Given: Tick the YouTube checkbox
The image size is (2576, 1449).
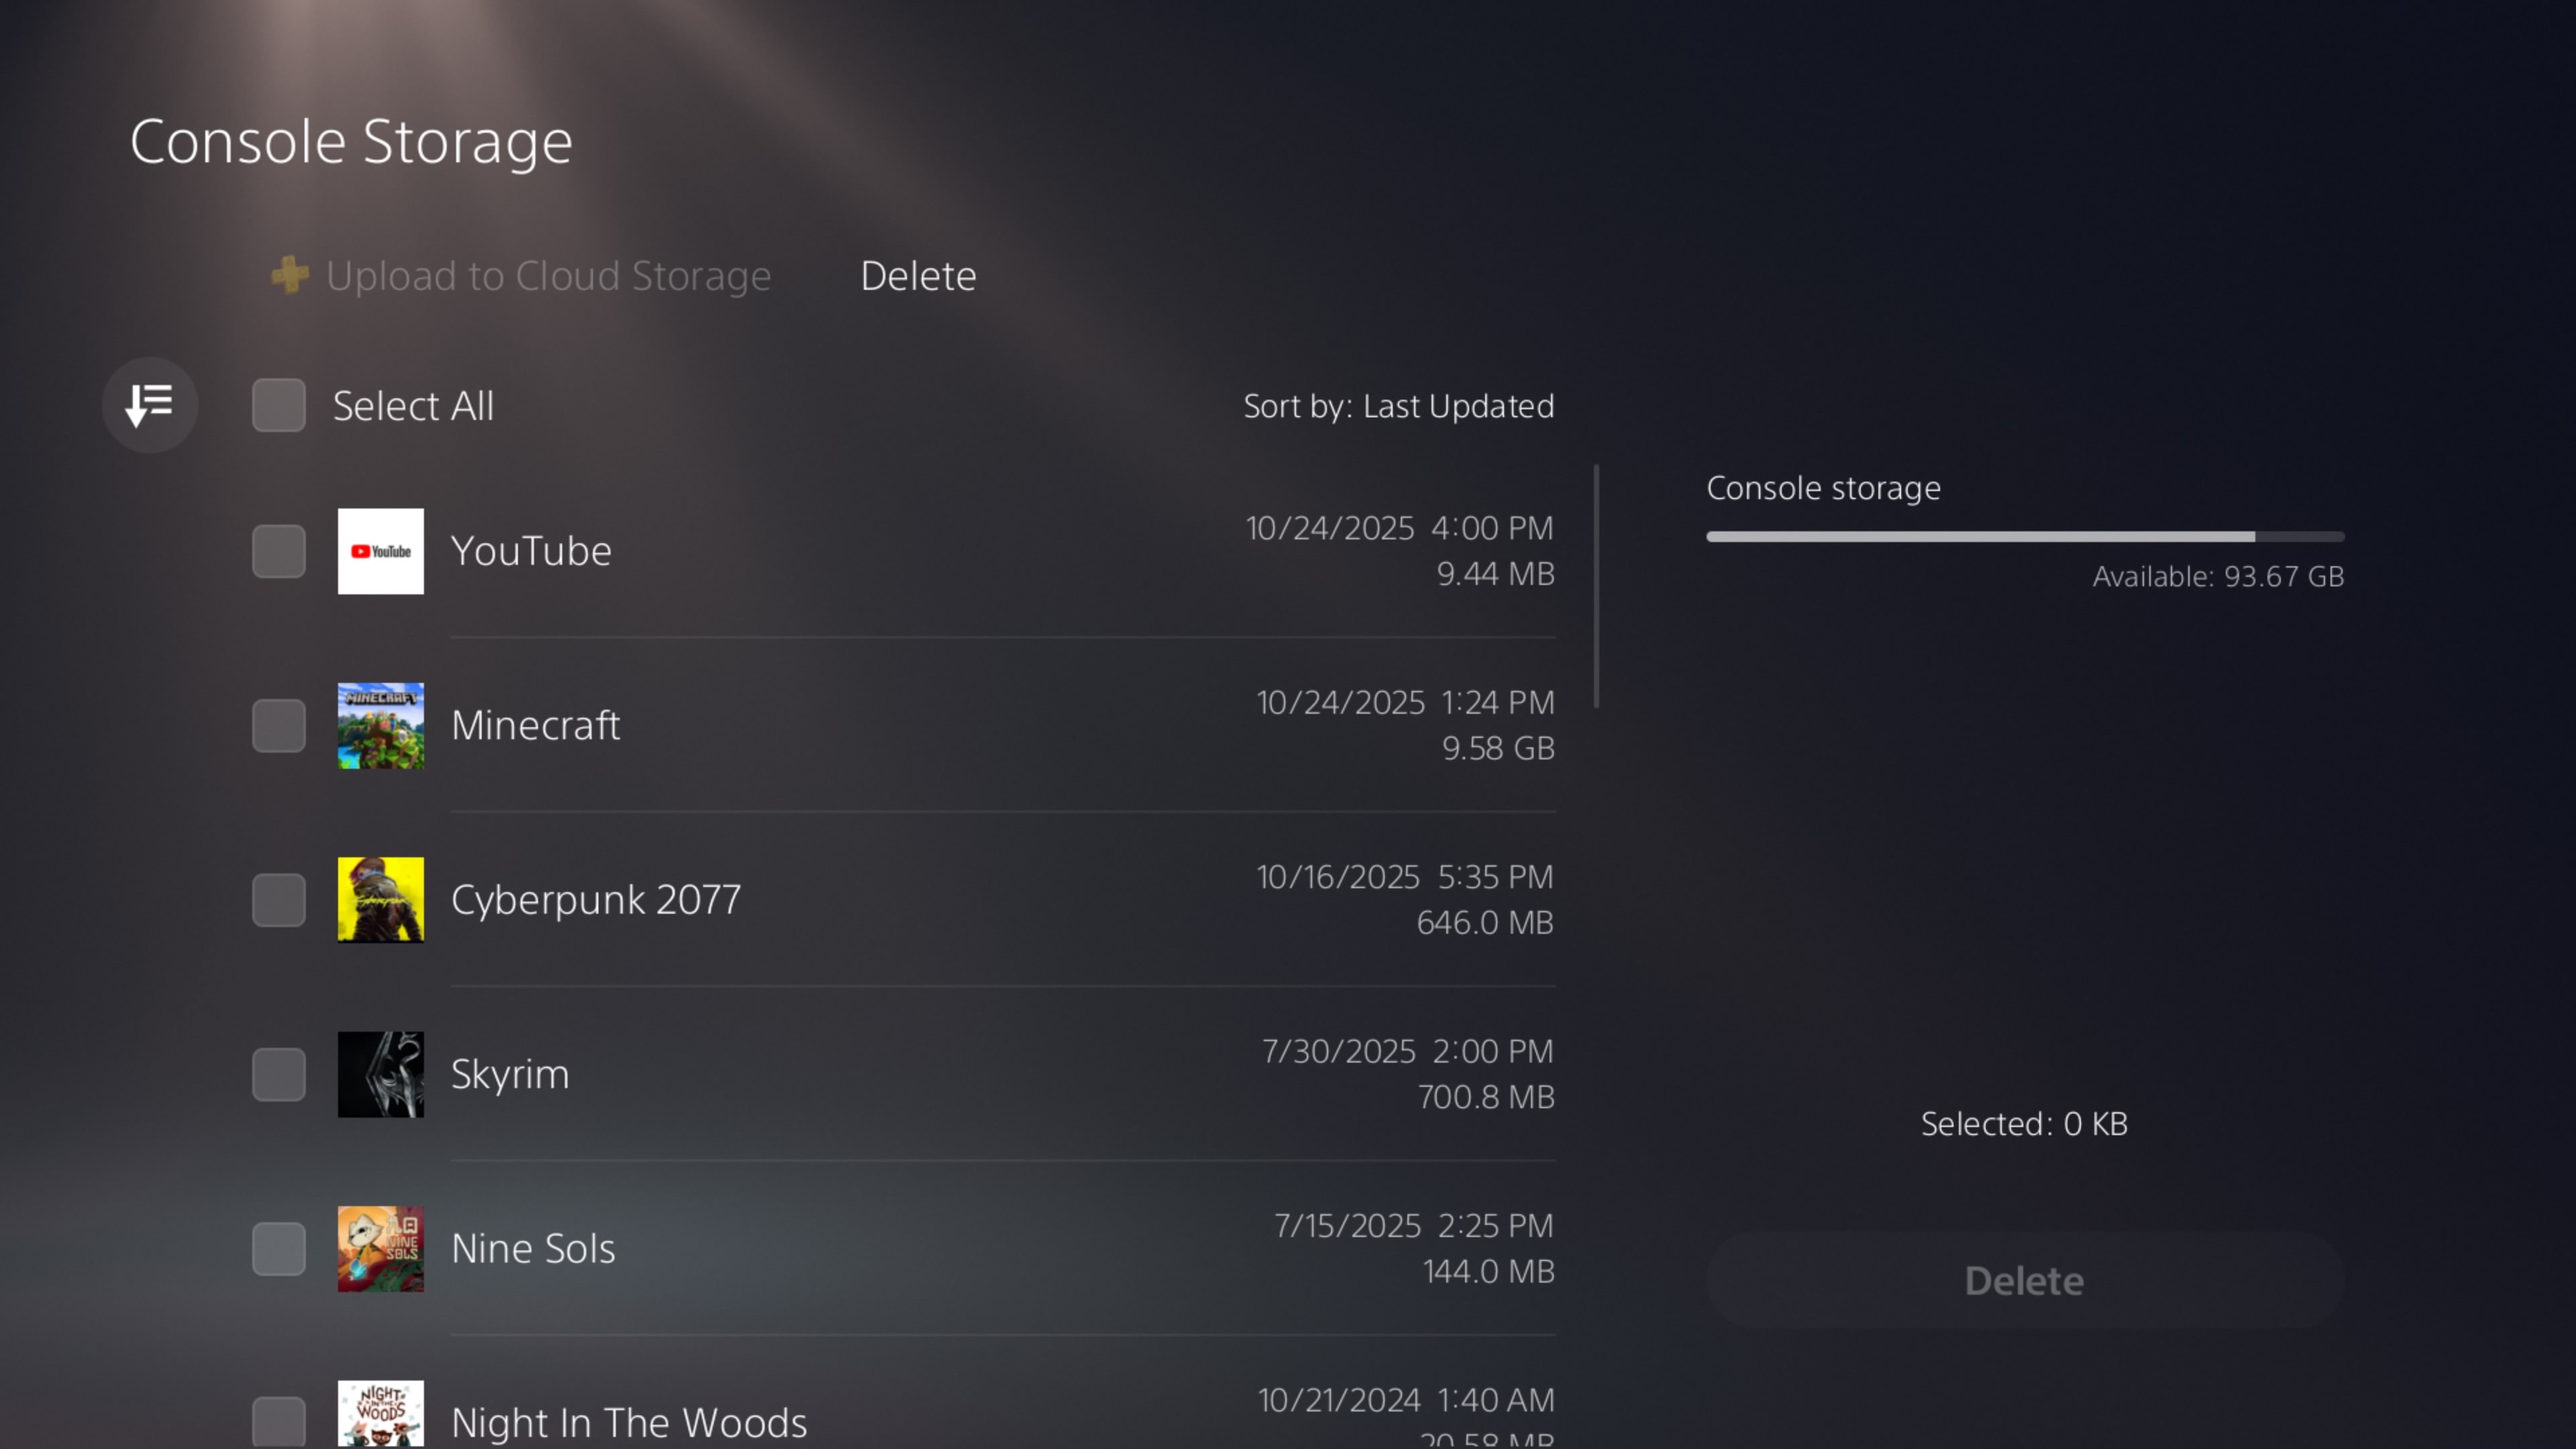Looking at the screenshot, I should click(x=279, y=551).
